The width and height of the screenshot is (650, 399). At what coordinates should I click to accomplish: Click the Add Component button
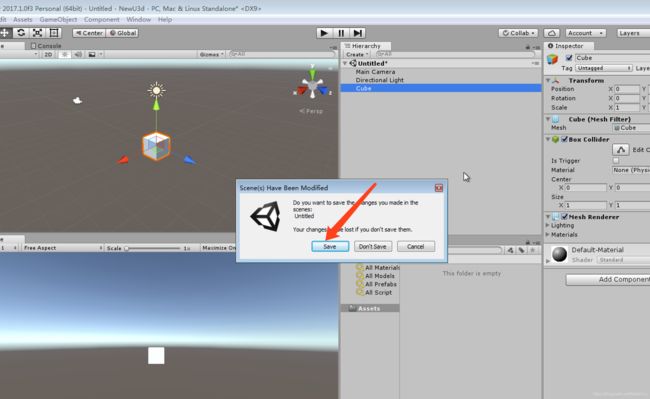[x=608, y=280]
